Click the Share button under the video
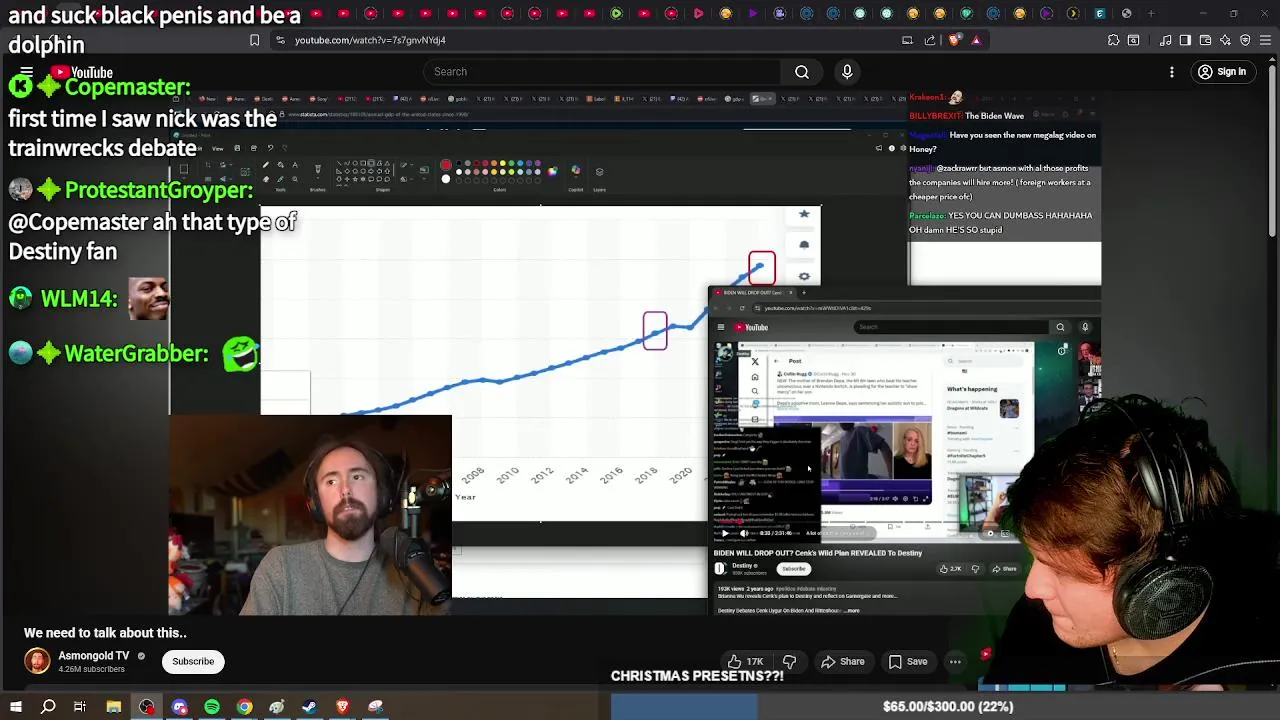Viewport: 1280px width, 720px height. 842,661
